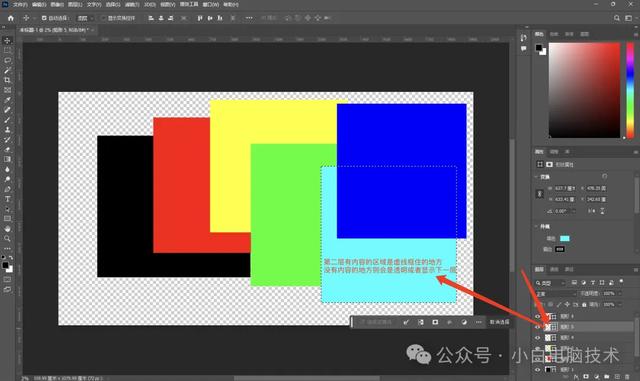Click the Home icon in the options bar
Viewport: 640px width, 381px height.
(11, 18)
